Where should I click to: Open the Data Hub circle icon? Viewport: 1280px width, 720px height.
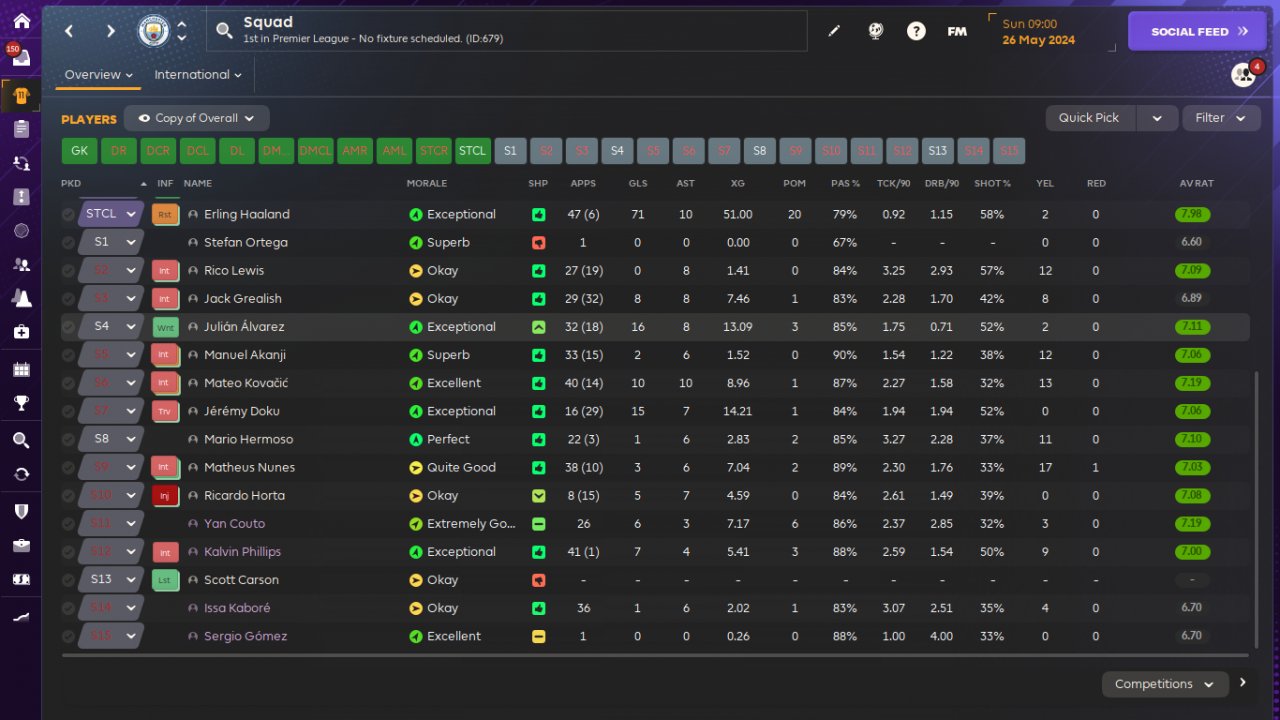[x=21, y=231]
